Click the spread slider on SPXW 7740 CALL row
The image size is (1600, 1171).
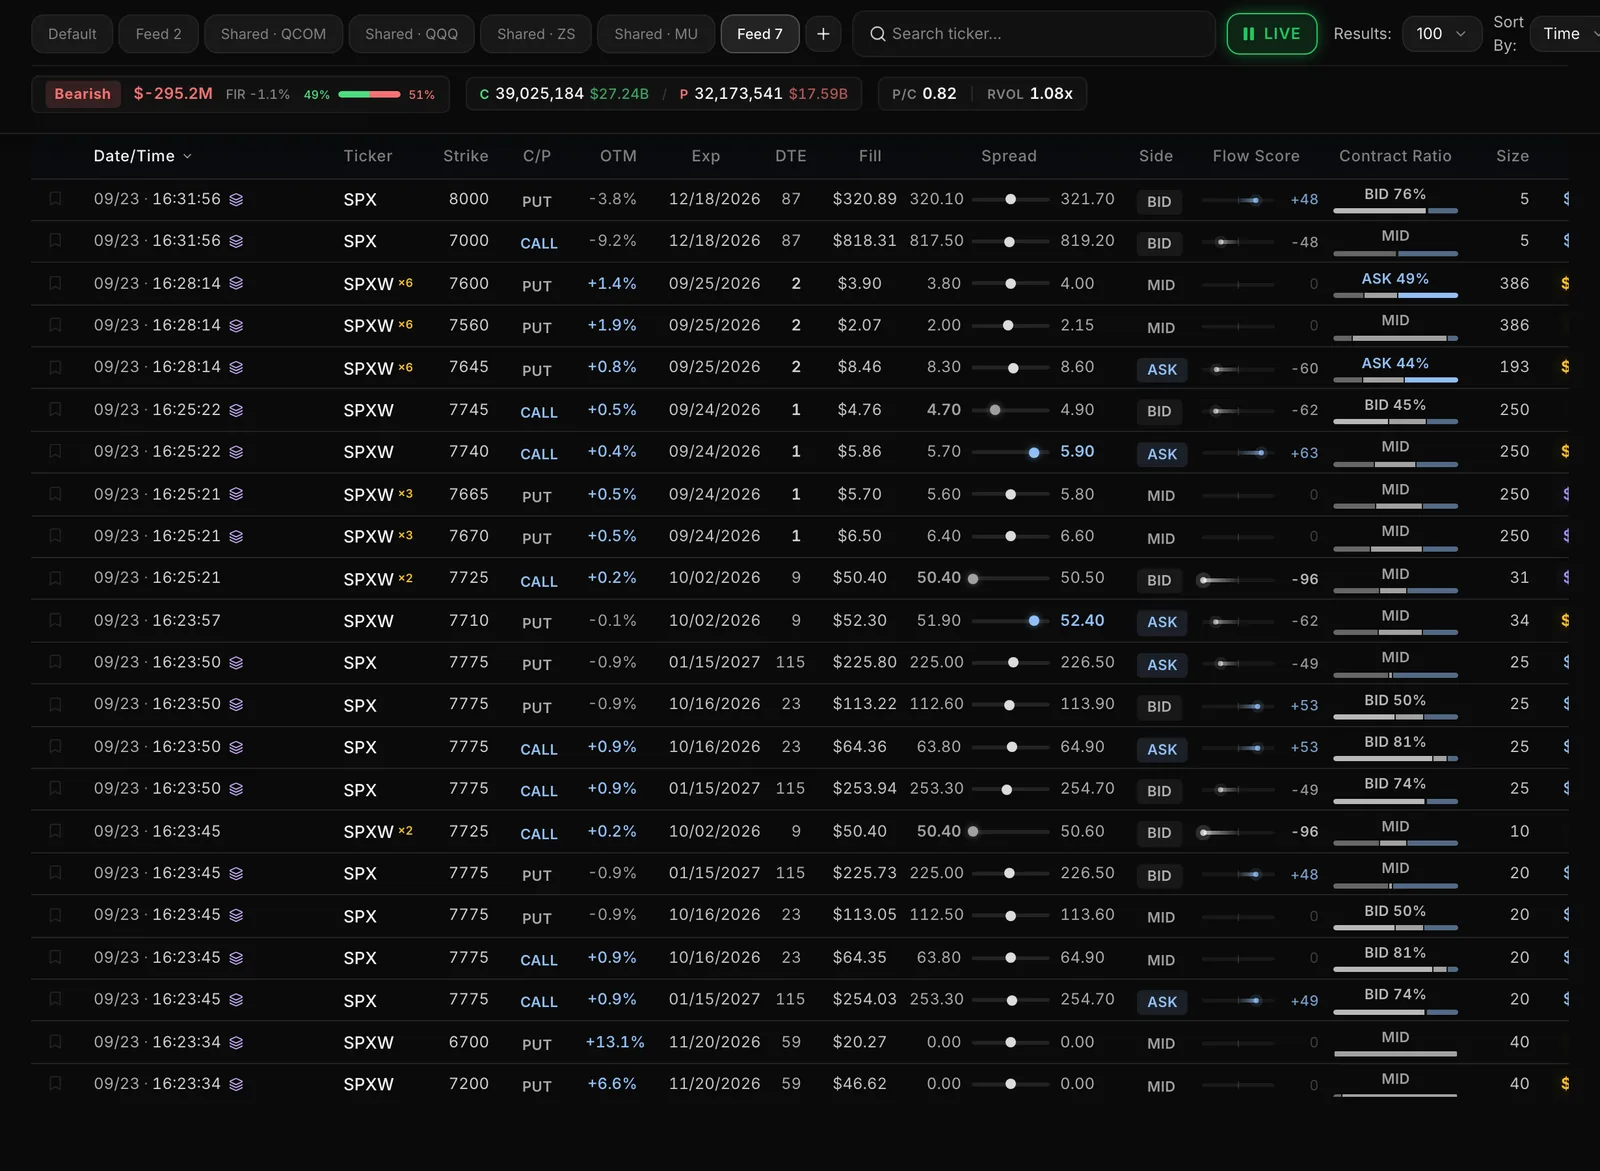click(x=1011, y=452)
